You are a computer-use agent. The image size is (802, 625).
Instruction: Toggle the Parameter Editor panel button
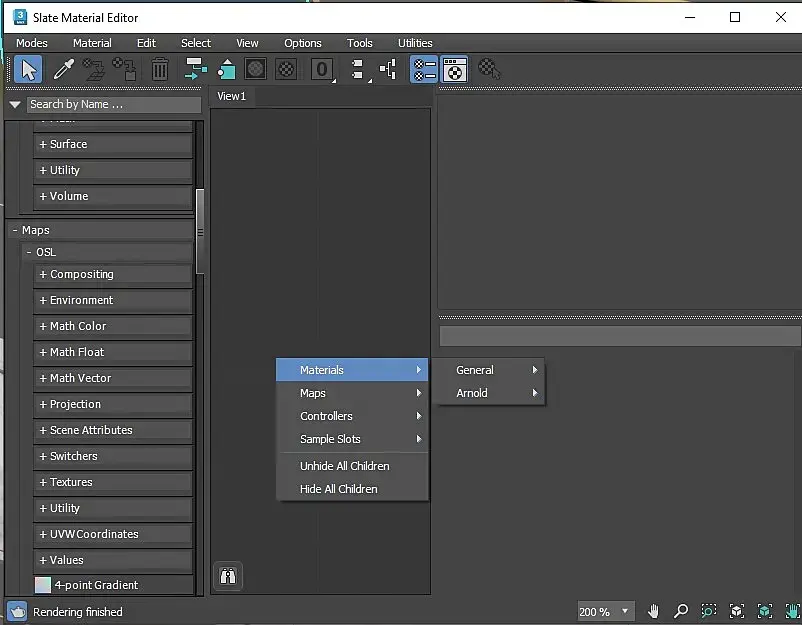click(454, 69)
